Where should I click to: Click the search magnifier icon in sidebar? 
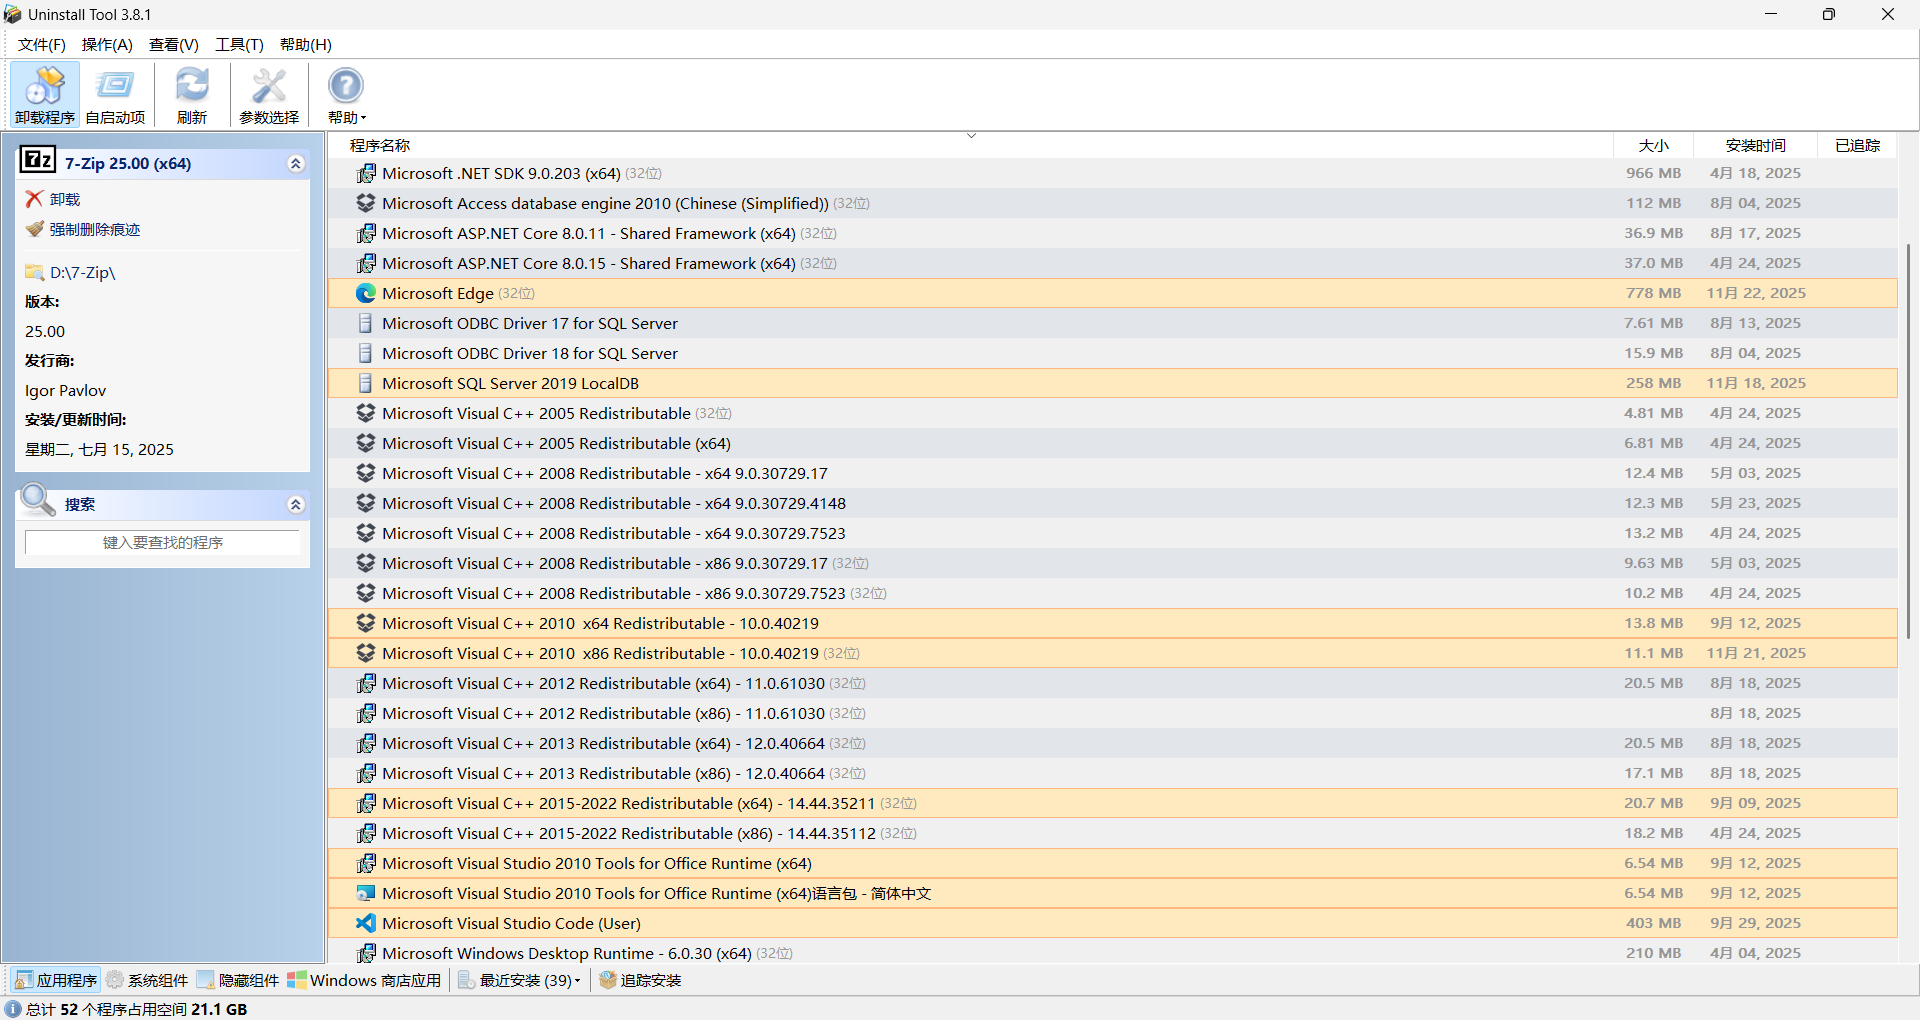tap(38, 502)
